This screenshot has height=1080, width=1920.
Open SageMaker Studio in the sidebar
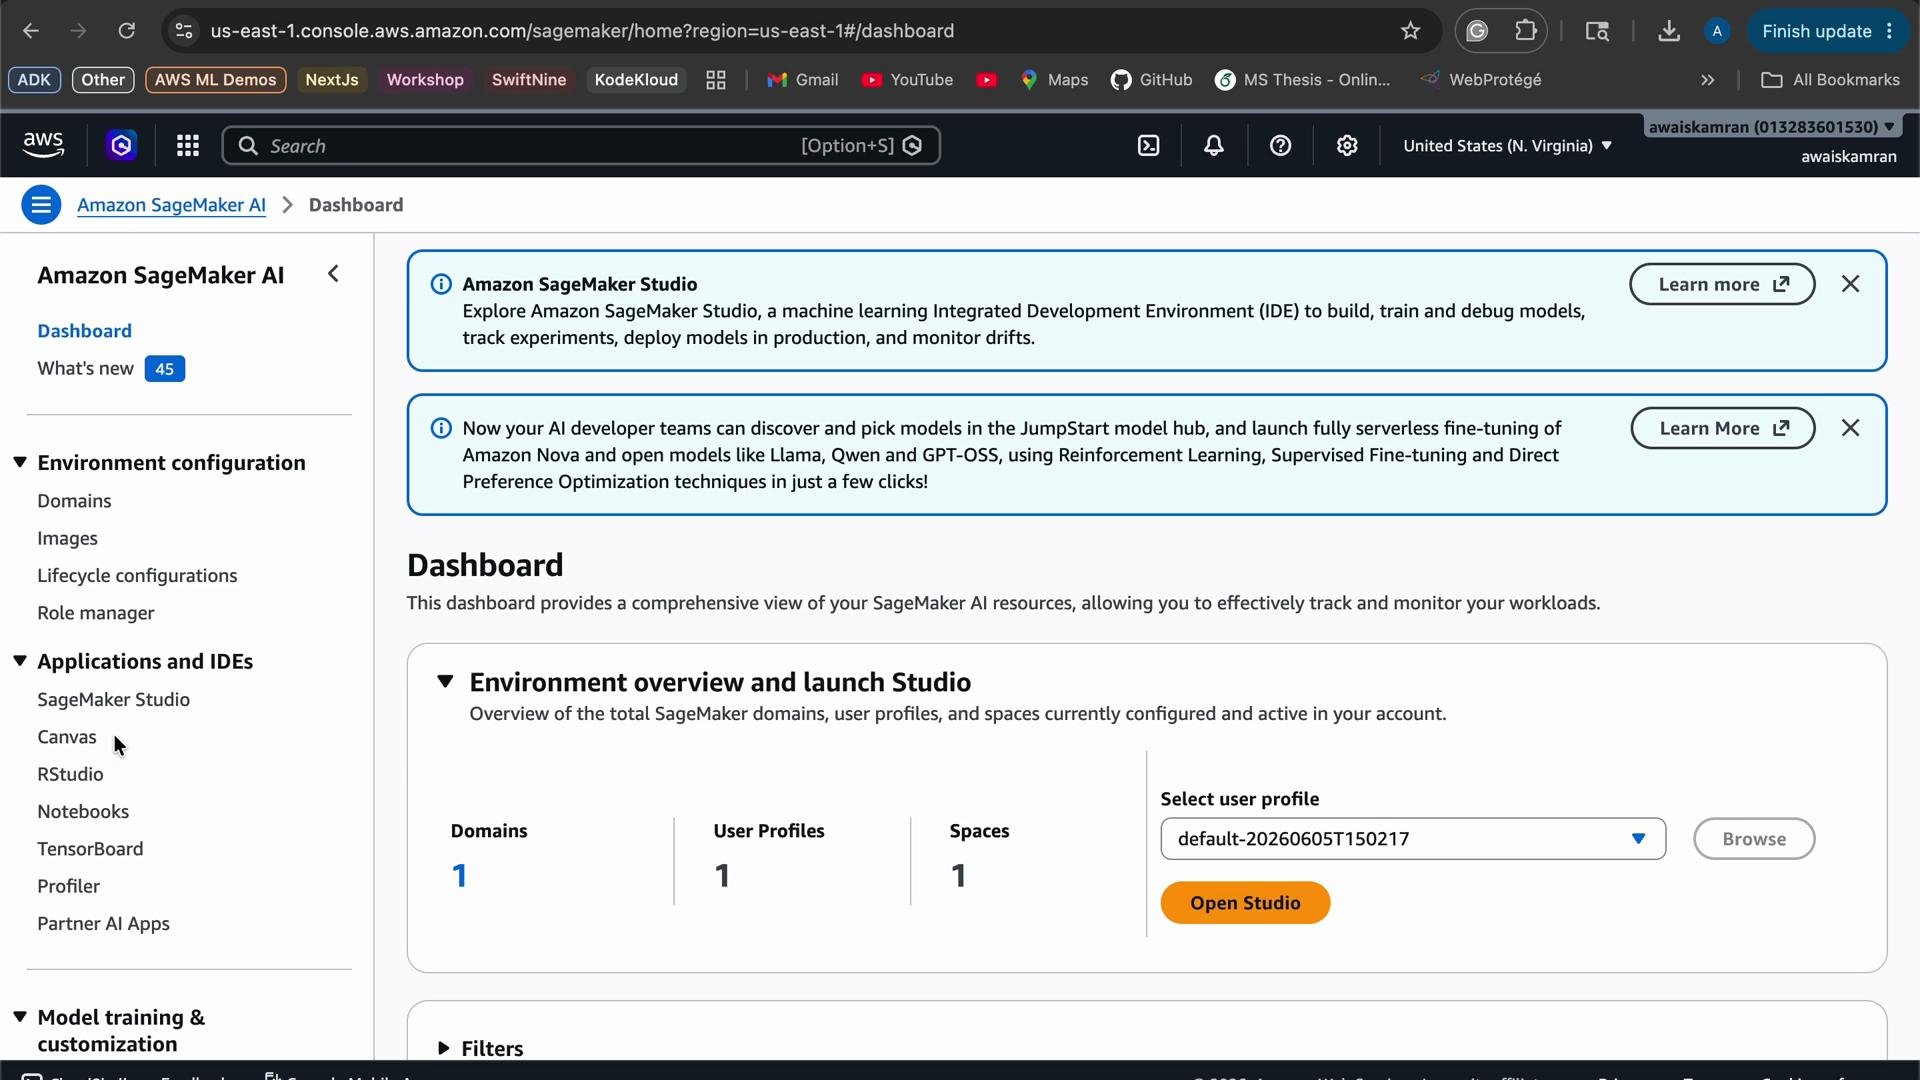113,700
